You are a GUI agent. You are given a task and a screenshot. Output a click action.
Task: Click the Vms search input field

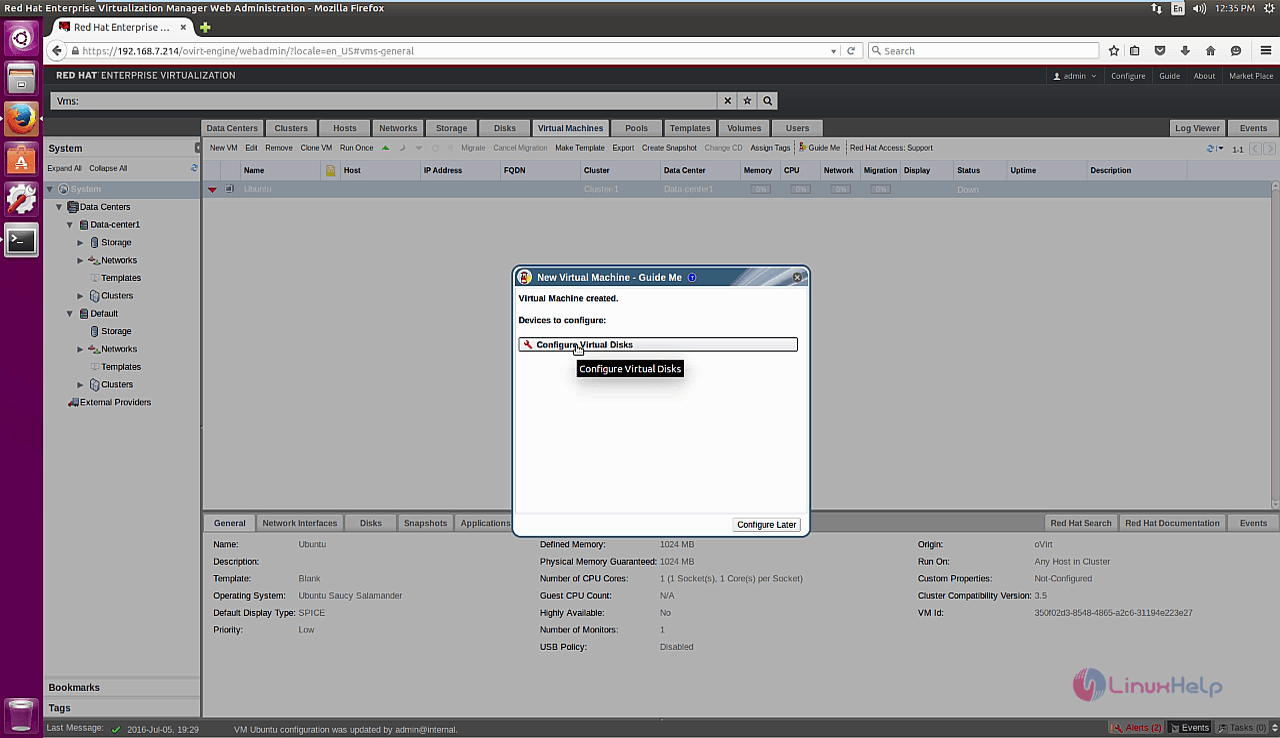click(385, 101)
